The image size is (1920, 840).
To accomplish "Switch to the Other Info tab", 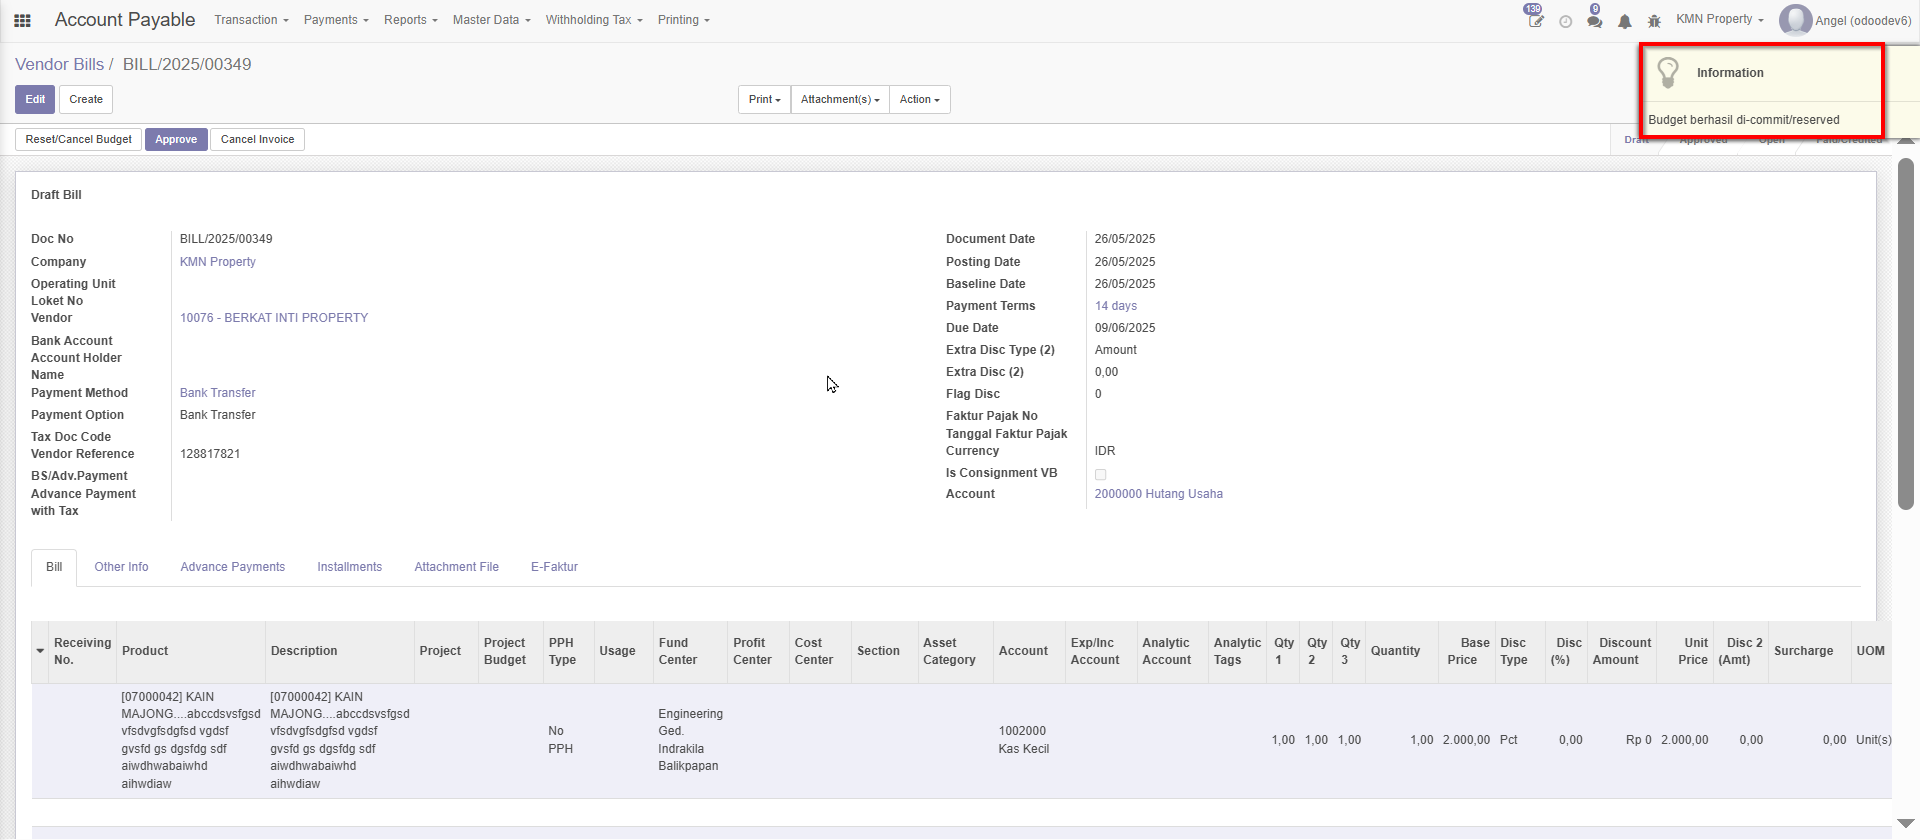I will click(121, 567).
